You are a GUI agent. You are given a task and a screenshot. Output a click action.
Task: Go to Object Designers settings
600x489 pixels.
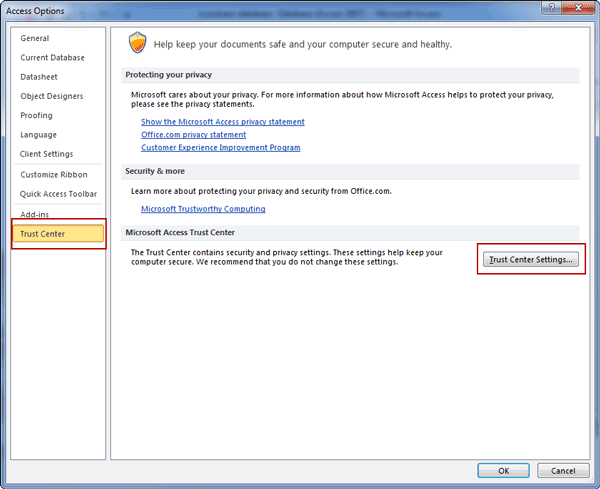[52, 96]
